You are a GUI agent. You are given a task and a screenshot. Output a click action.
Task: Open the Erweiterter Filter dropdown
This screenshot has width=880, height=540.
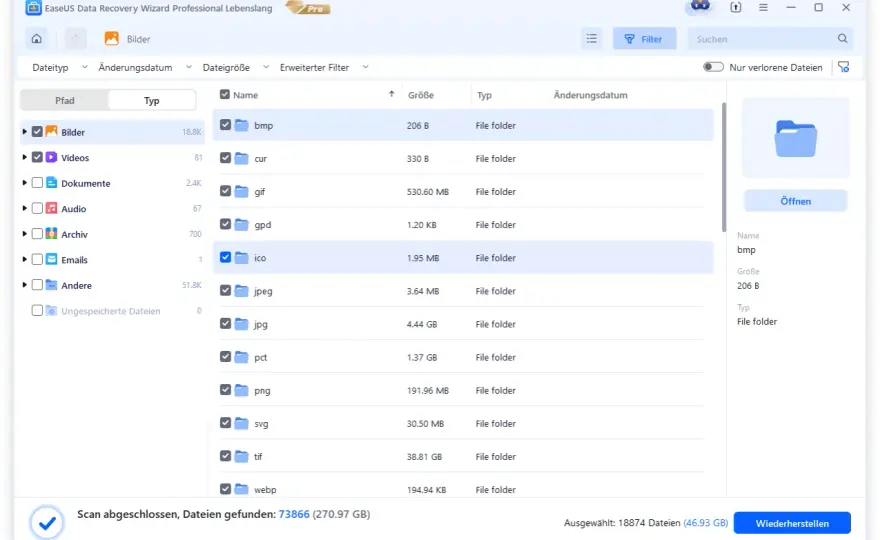point(324,67)
